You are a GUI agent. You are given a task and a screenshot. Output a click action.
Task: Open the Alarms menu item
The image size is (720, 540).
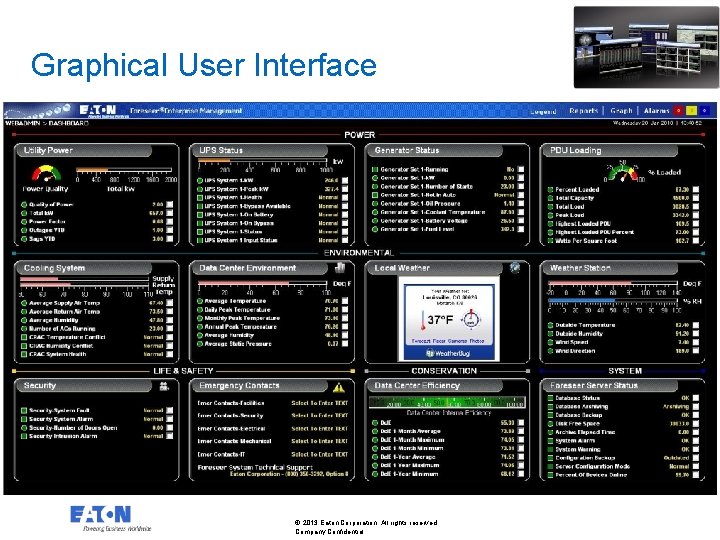(657, 111)
